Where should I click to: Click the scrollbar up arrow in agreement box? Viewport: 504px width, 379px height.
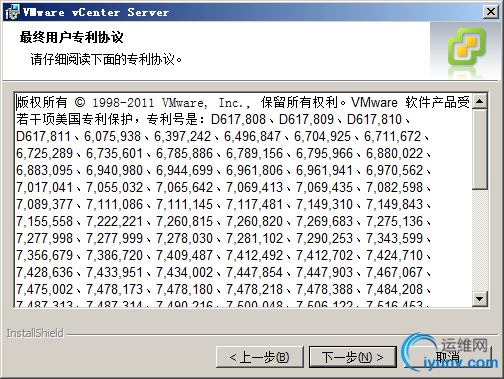(x=479, y=101)
